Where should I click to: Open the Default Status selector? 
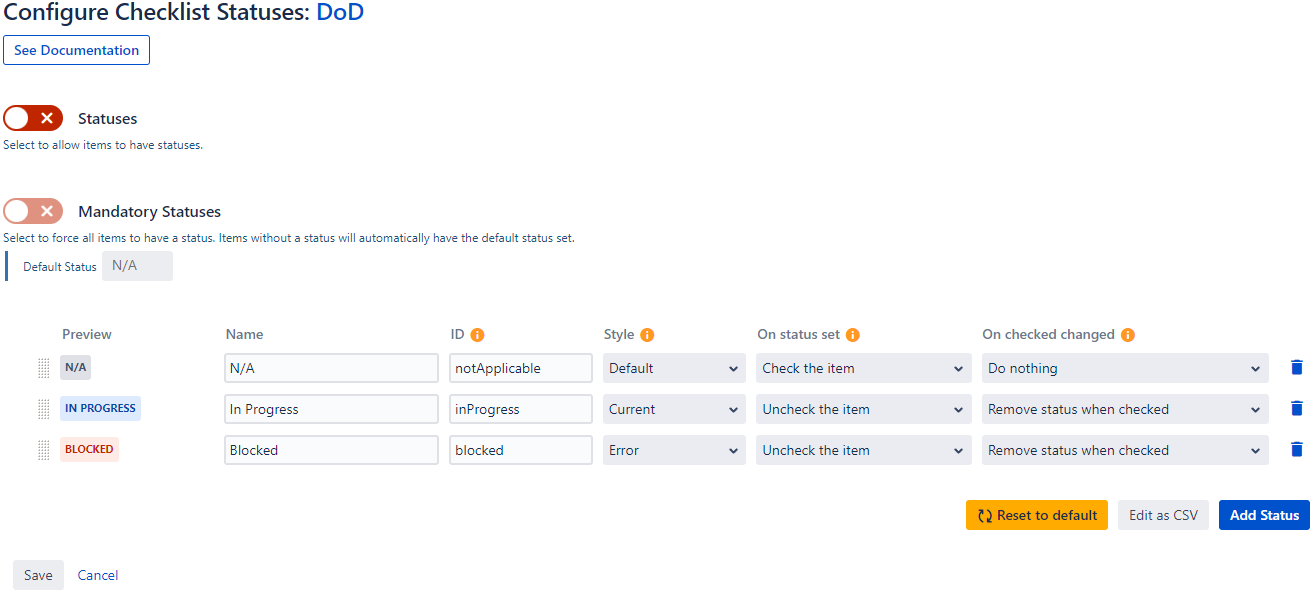(137, 266)
